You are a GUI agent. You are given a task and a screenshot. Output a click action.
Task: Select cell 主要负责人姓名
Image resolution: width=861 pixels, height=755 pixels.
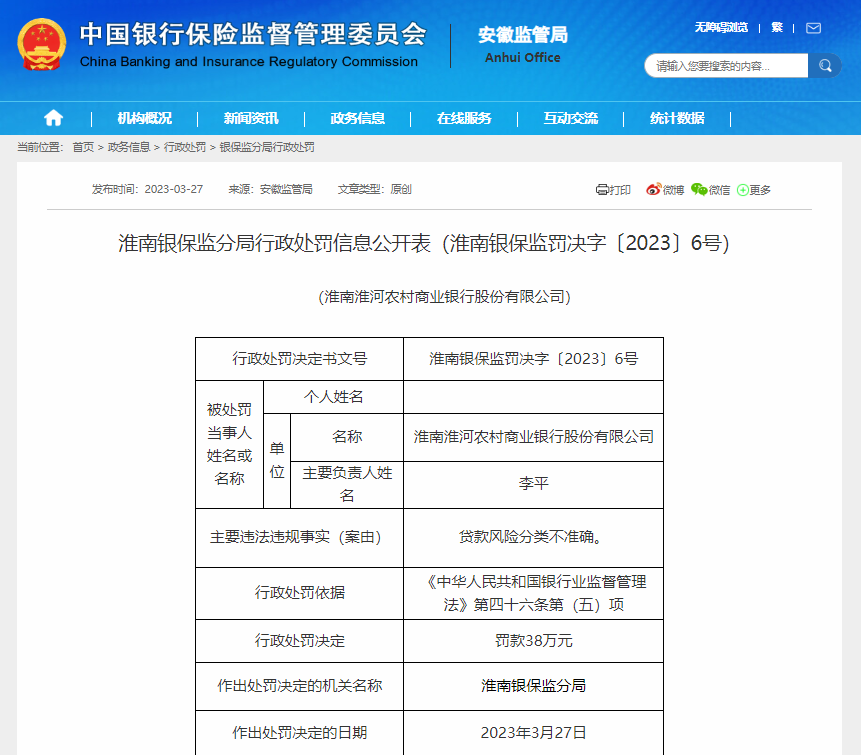(347, 485)
